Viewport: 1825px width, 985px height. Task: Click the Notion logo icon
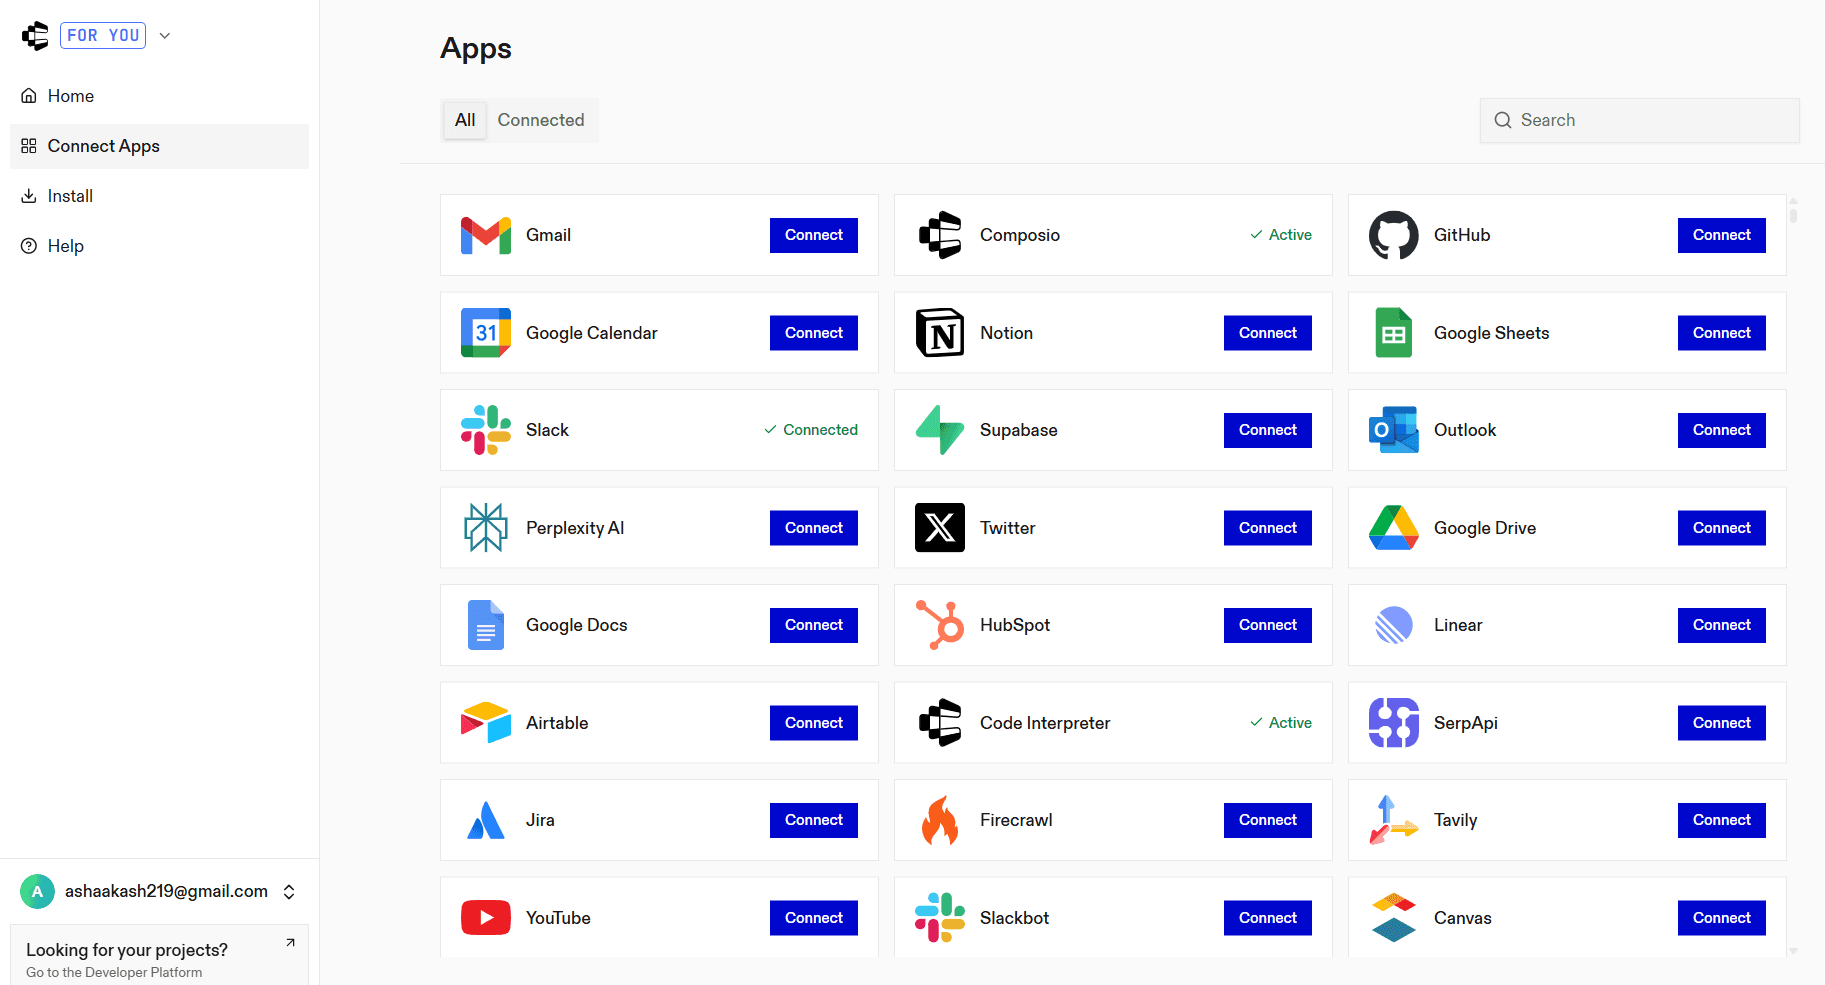(940, 333)
